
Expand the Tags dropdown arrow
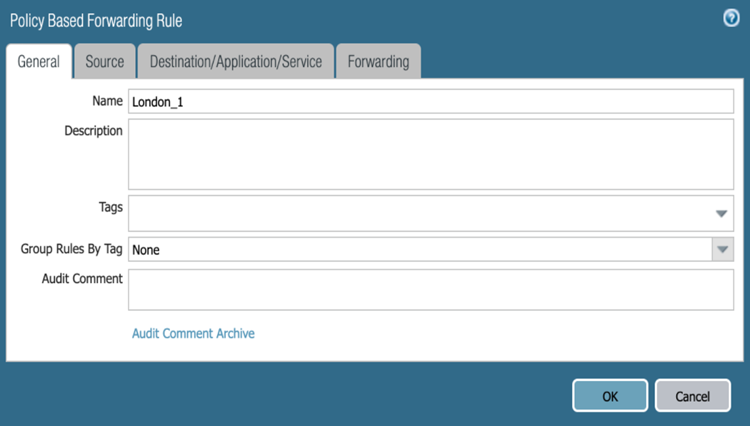(x=721, y=214)
